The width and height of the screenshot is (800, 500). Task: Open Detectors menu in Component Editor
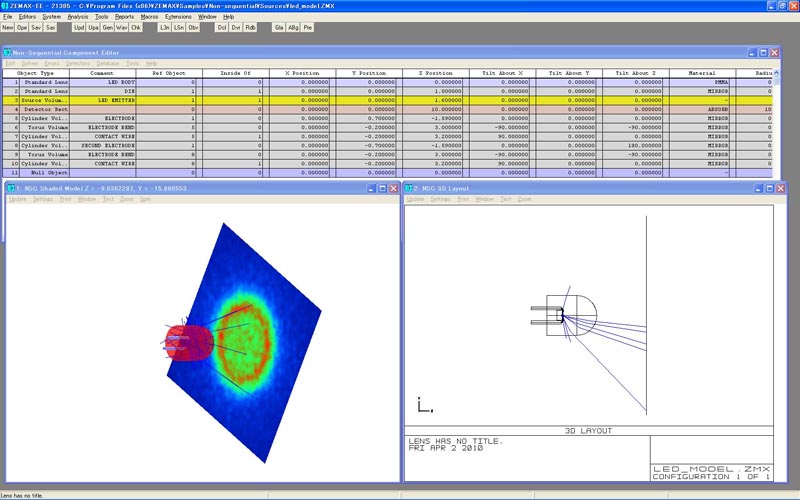[x=77, y=63]
